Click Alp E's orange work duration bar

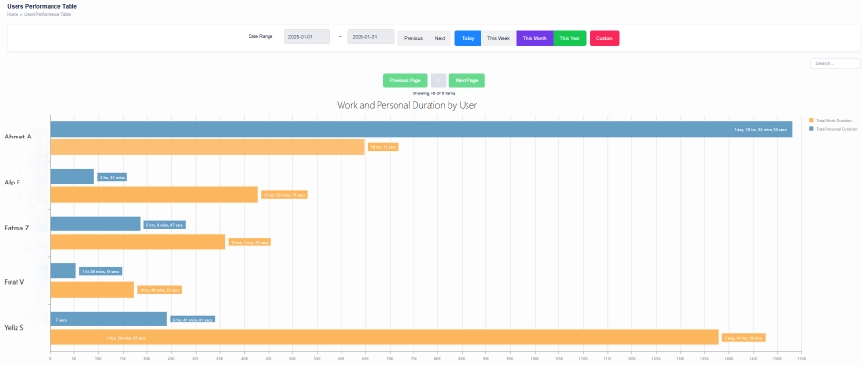tap(154, 194)
